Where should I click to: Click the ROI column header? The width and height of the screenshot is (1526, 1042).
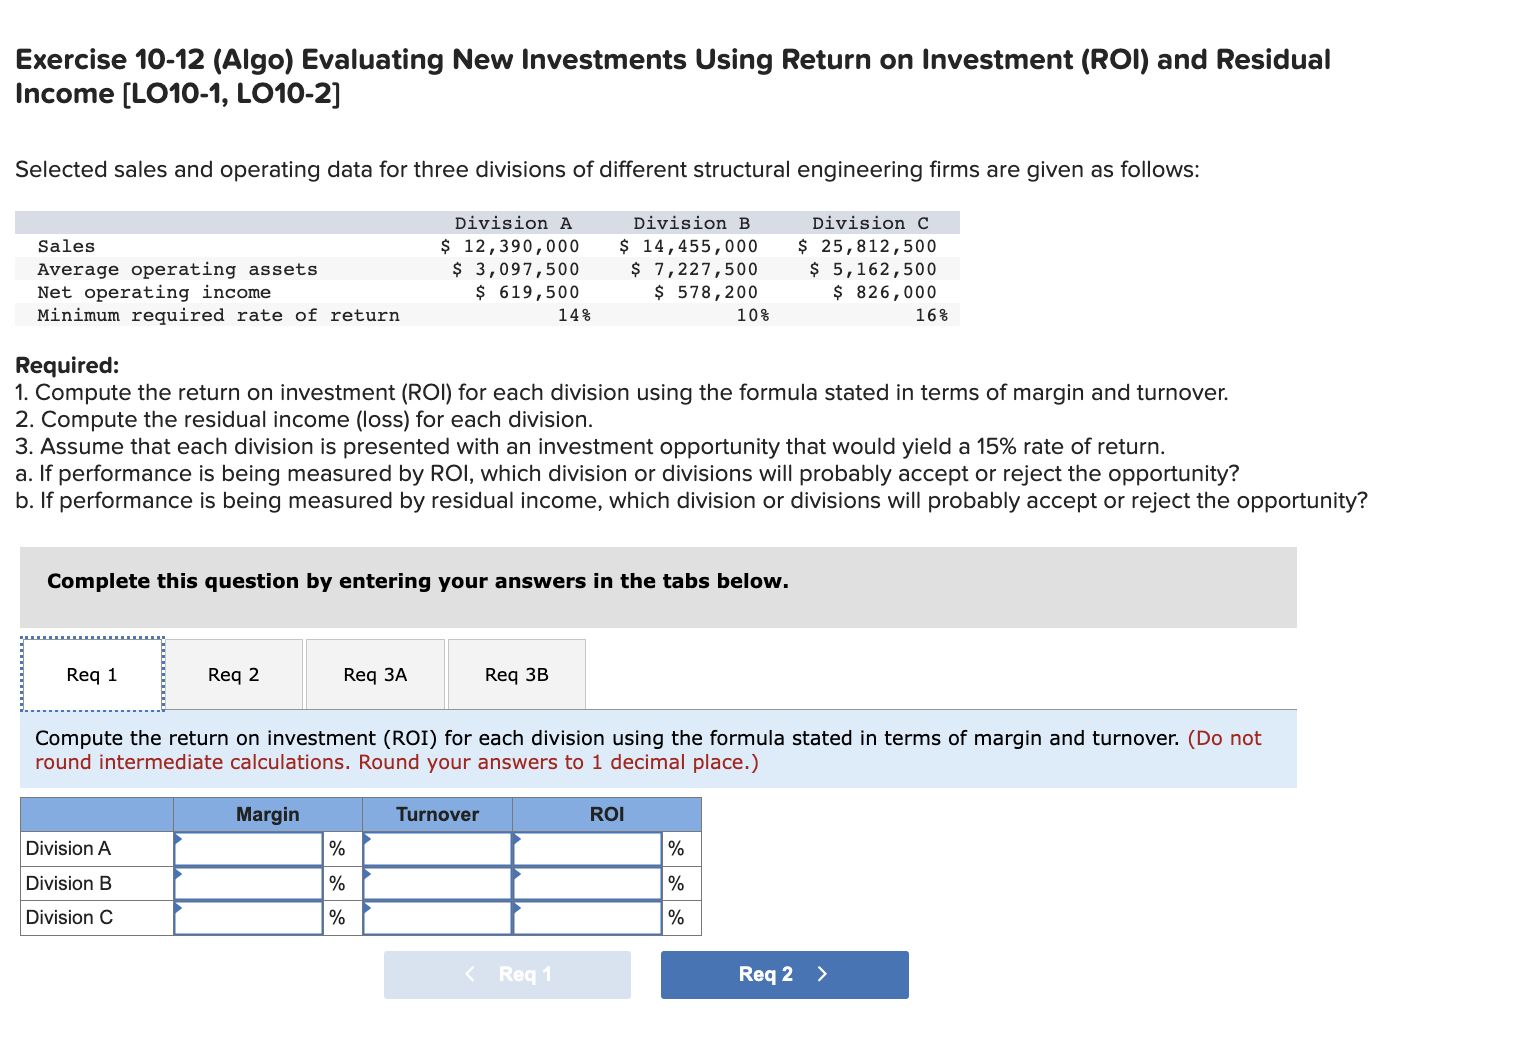point(606,814)
